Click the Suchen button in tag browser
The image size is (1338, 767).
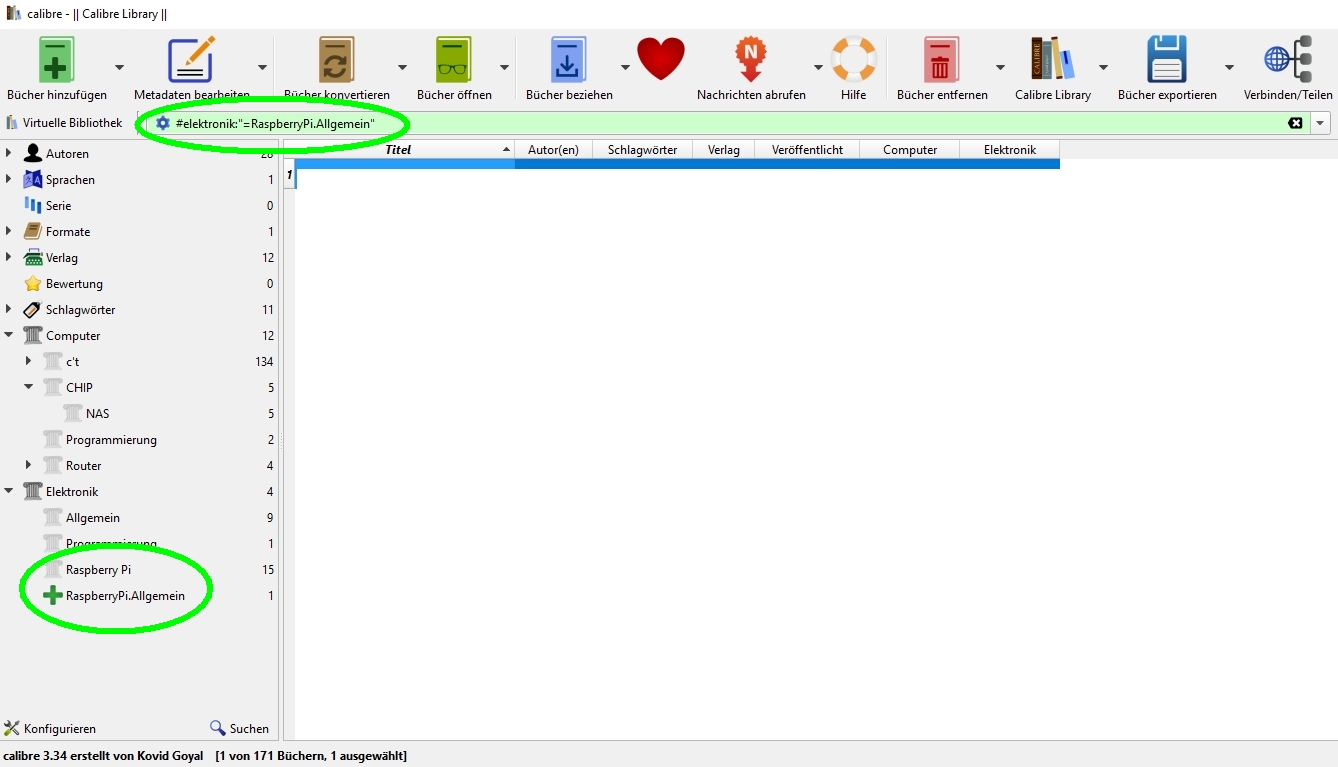(x=239, y=729)
